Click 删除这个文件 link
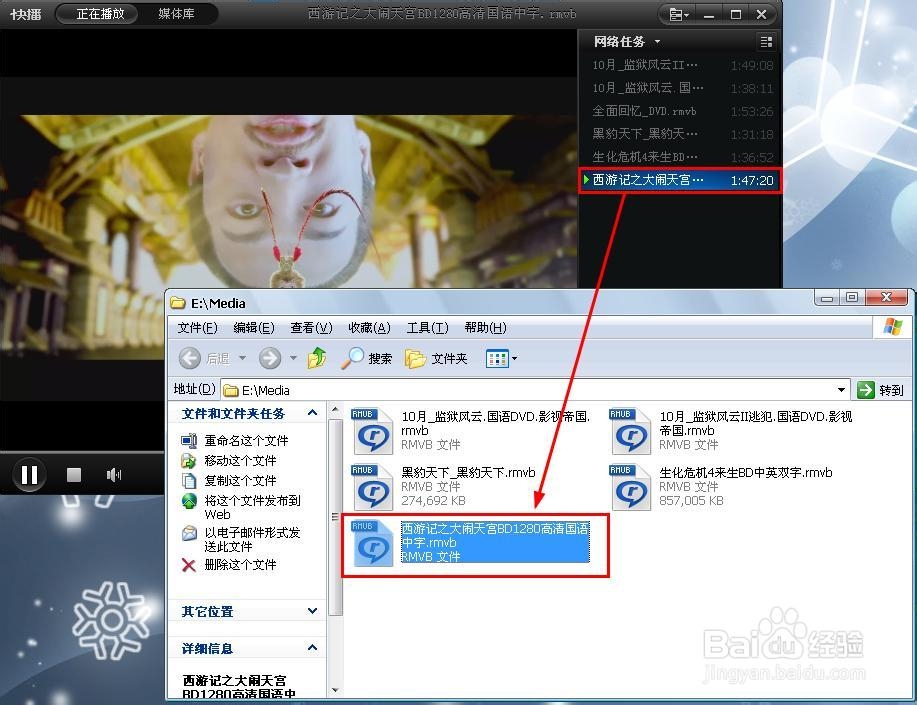The image size is (917, 705). click(x=240, y=565)
